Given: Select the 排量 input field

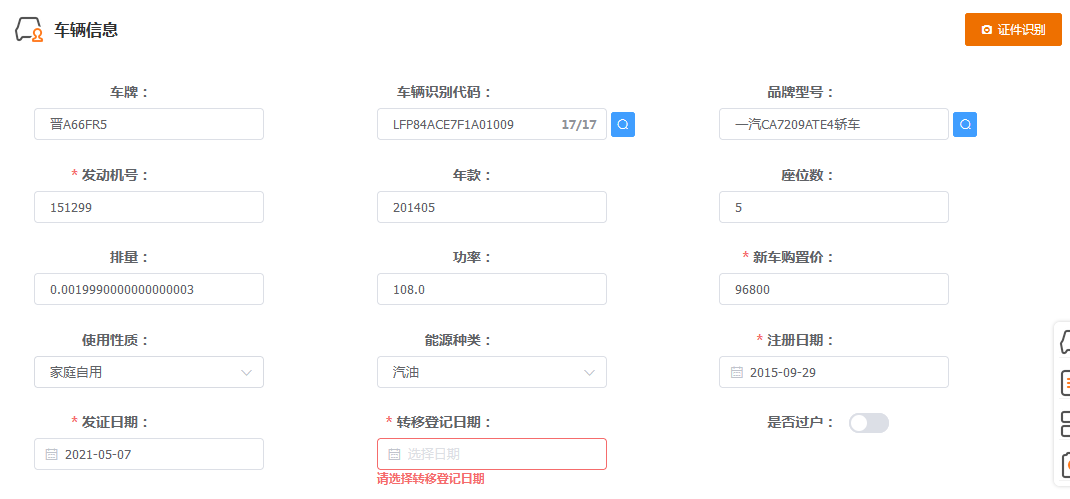Looking at the screenshot, I should point(148,289).
